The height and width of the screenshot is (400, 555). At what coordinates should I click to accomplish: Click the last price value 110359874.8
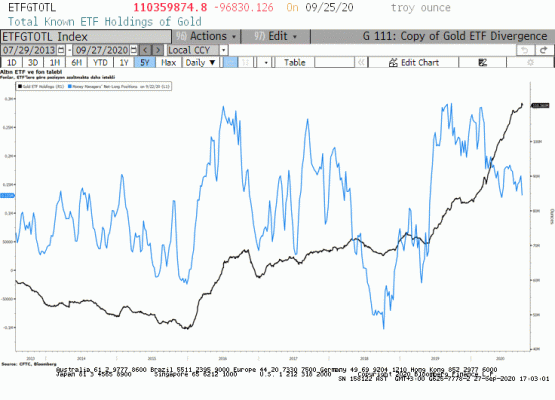pyautogui.click(x=170, y=7)
